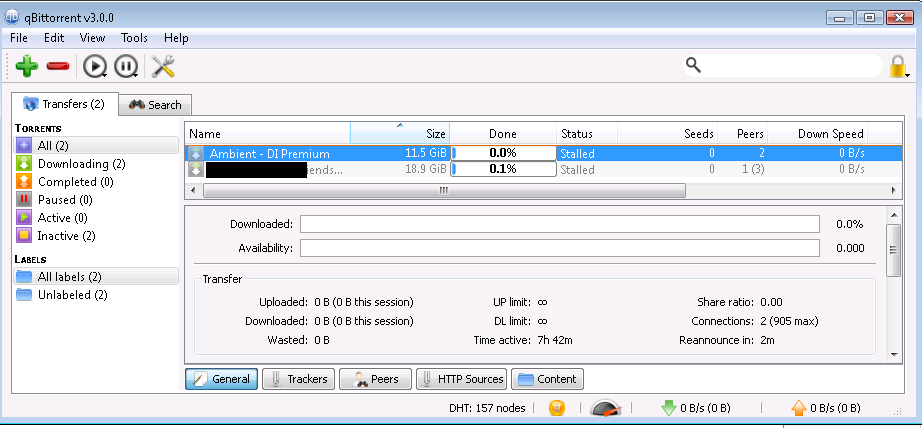The height and width of the screenshot is (428, 922).
Task: Switch to the Transfers (2) tab
Action: point(65,104)
